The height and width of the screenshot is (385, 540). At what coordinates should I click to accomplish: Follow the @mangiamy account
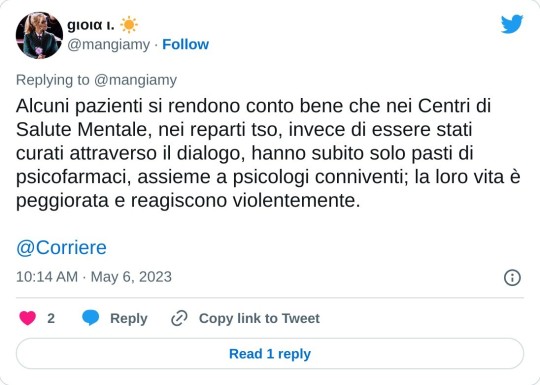pos(185,44)
